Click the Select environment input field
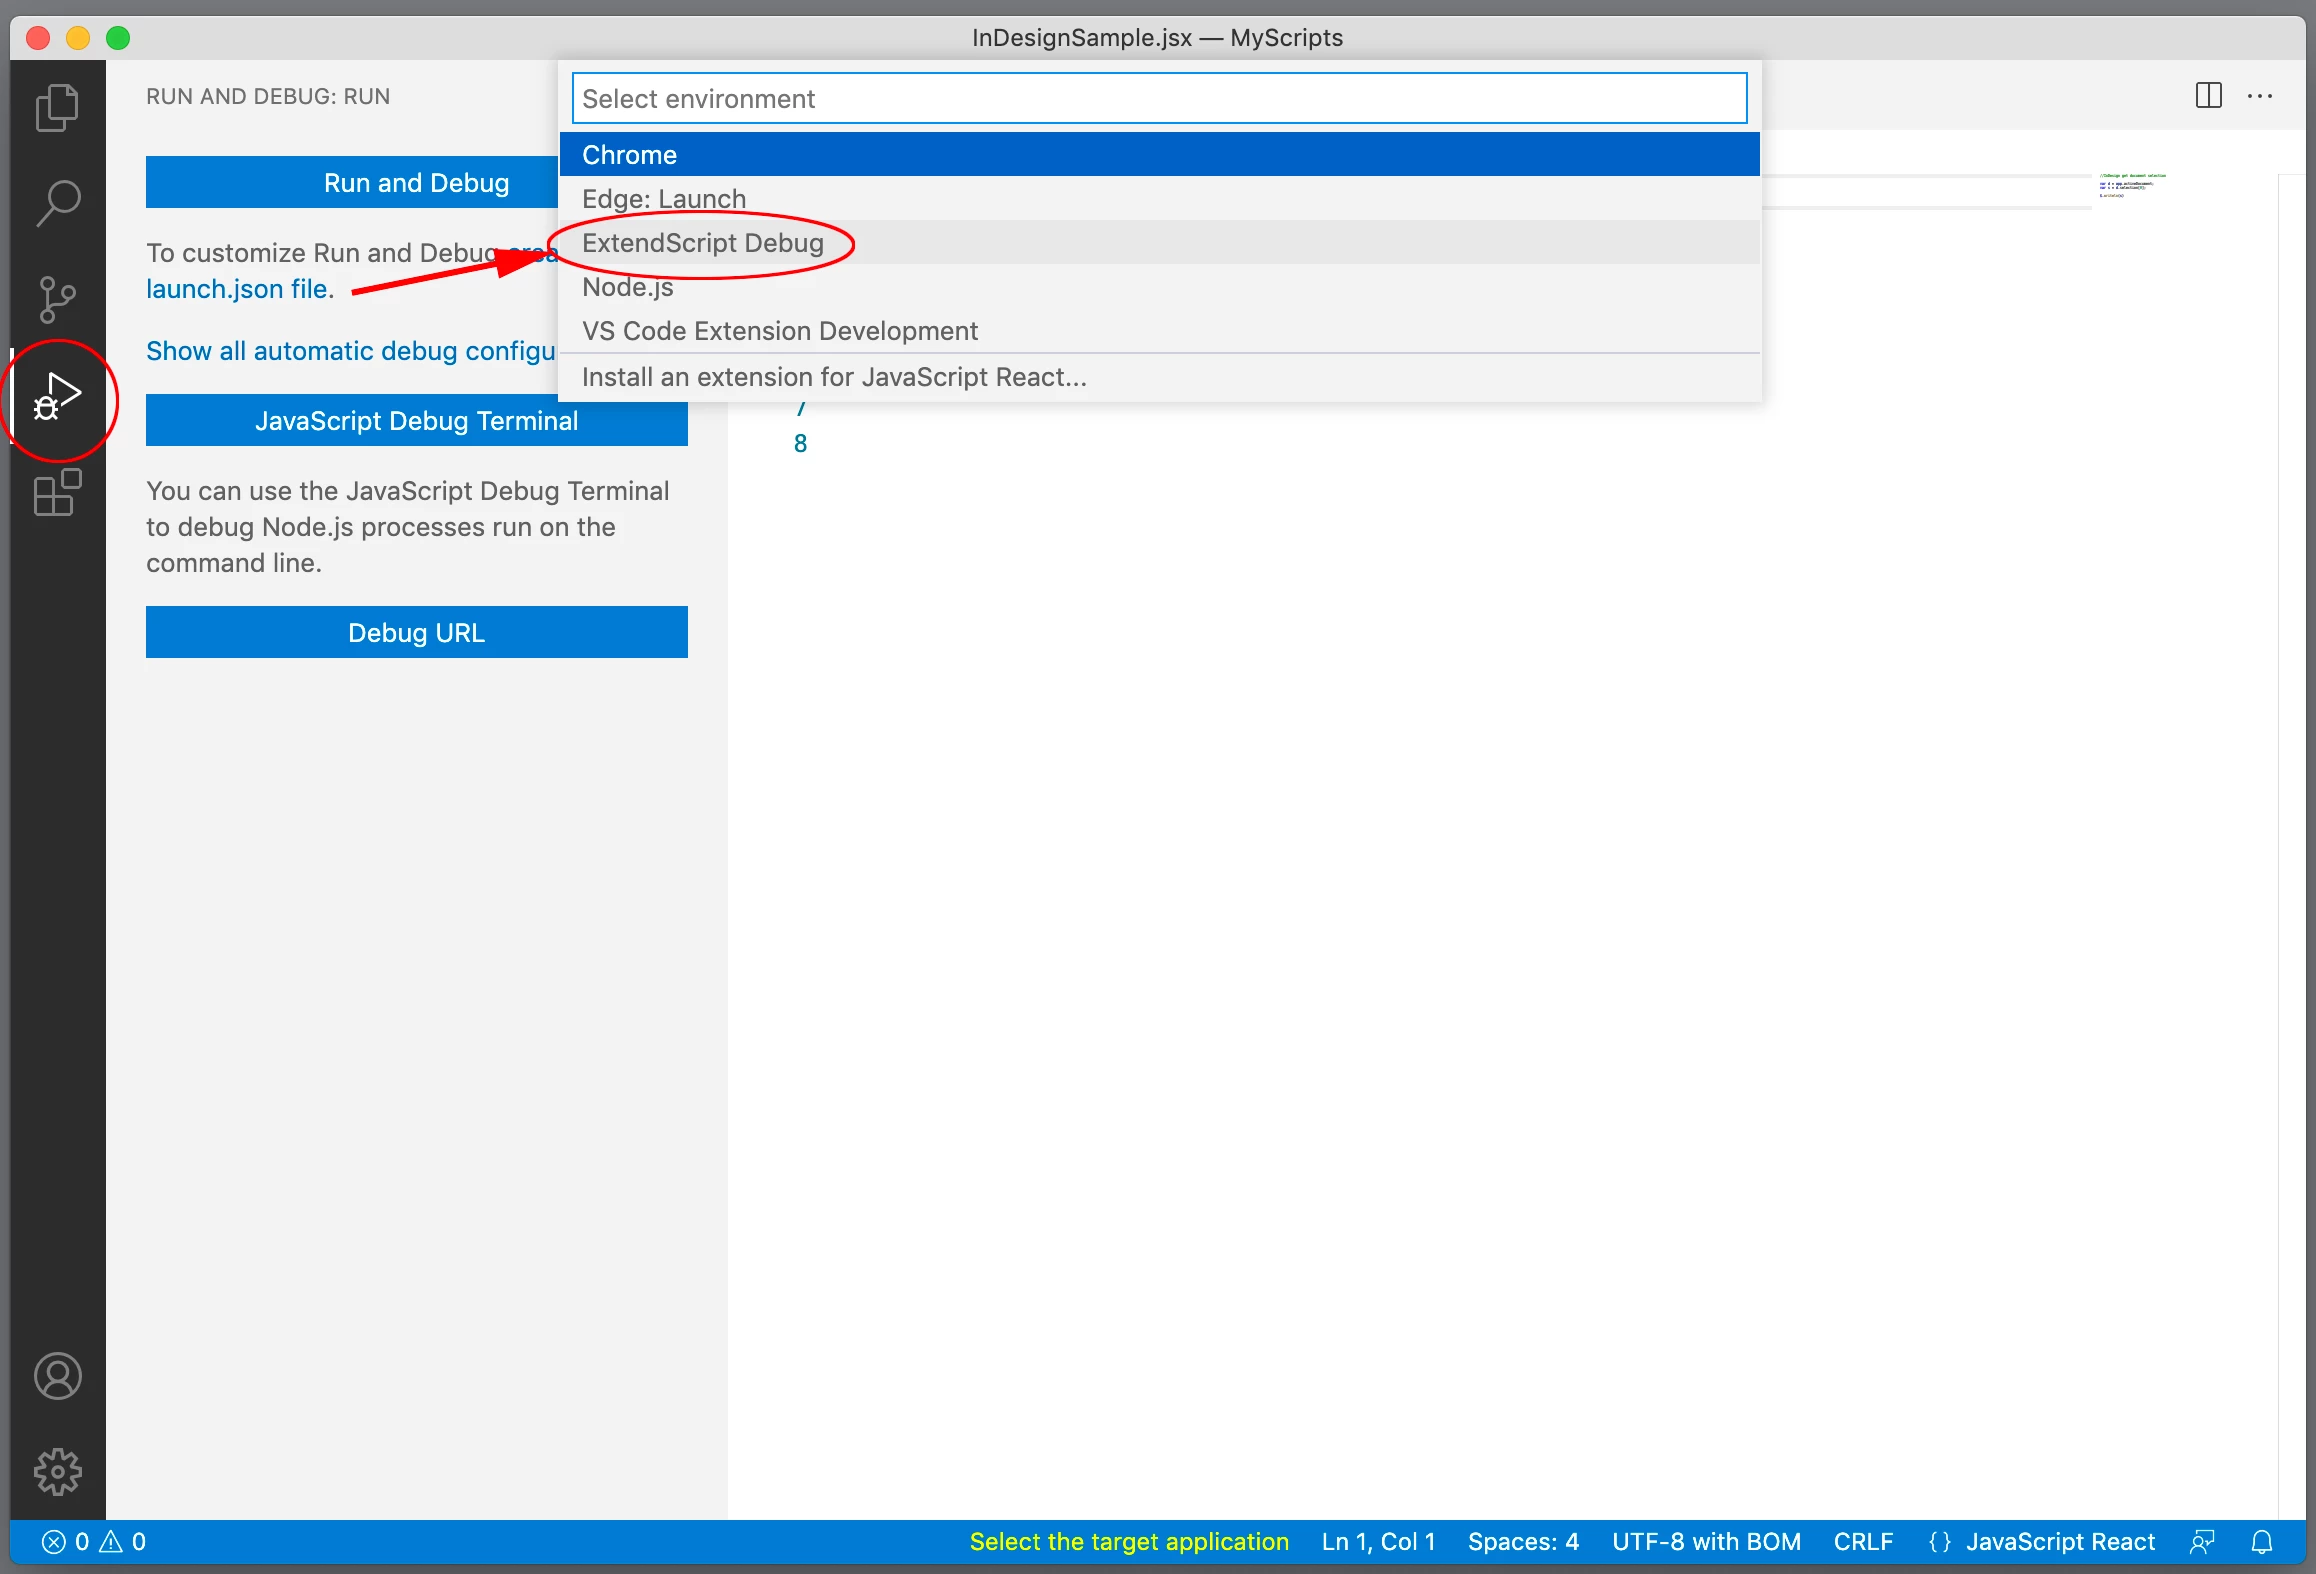 click(x=1159, y=98)
